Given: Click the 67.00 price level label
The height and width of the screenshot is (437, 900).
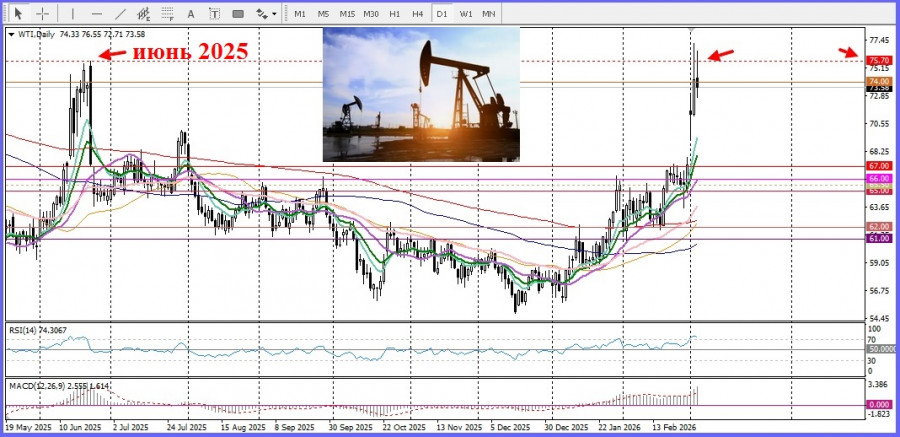Looking at the screenshot, I should [879, 166].
